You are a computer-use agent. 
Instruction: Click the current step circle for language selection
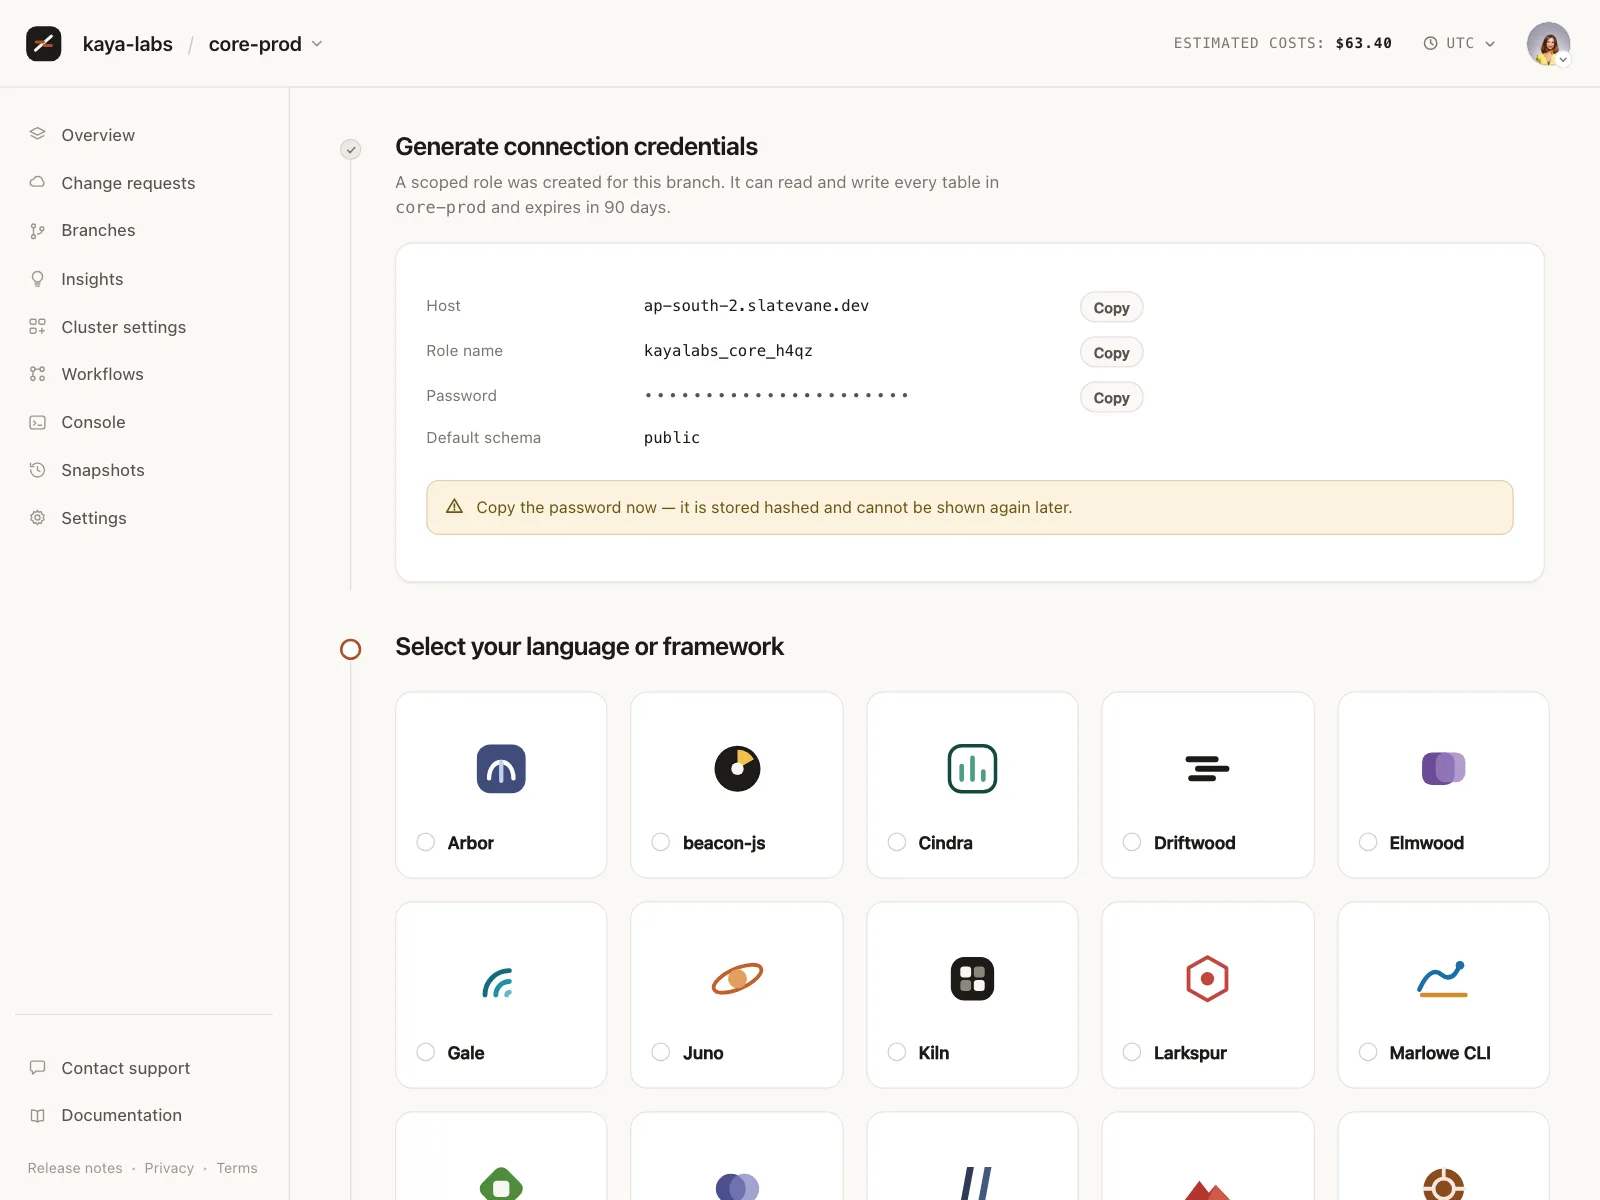tap(351, 649)
